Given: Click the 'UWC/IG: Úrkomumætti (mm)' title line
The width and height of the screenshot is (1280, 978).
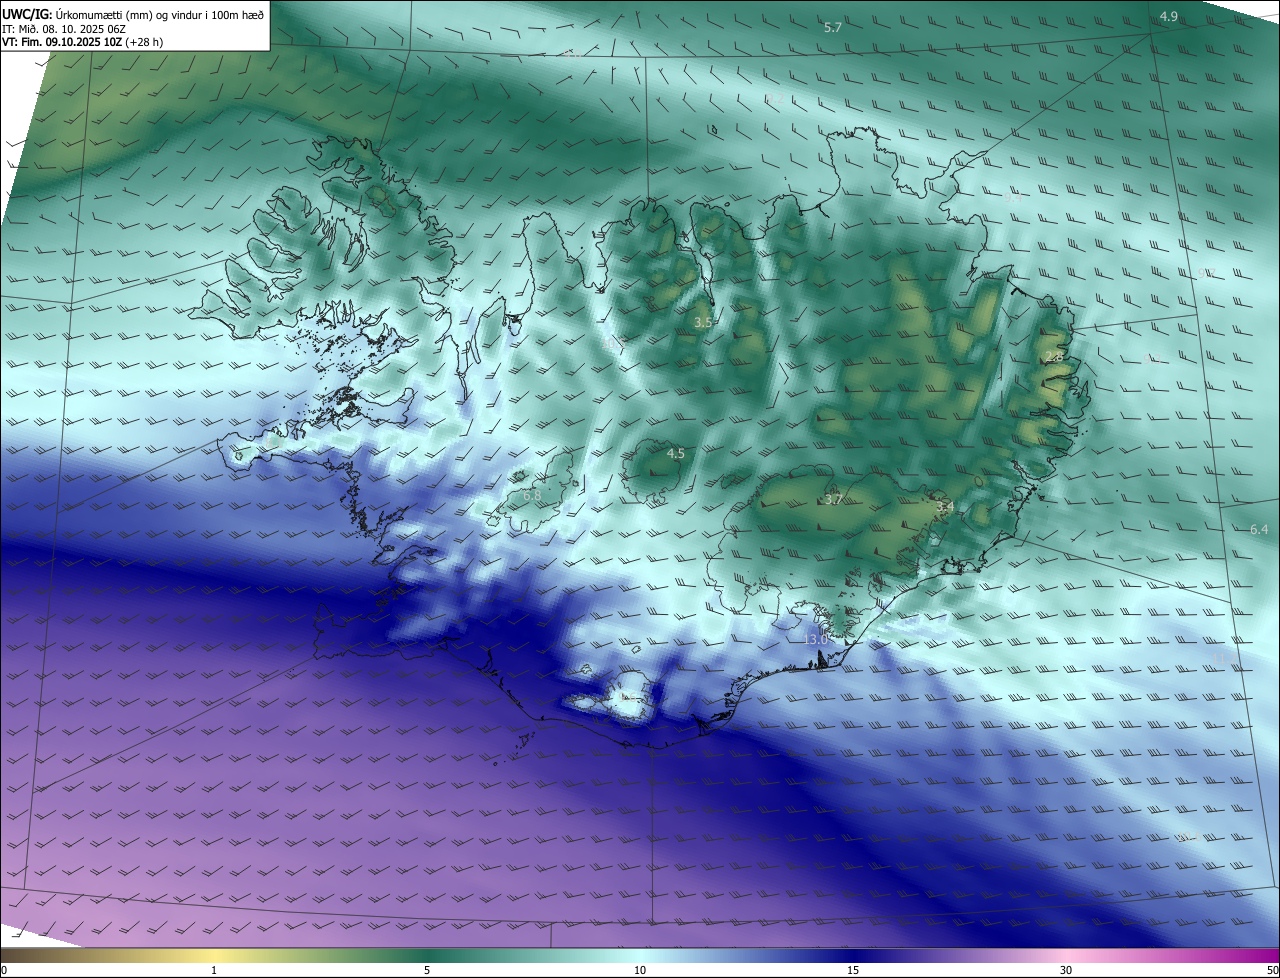Looking at the screenshot, I should tap(133, 14).
